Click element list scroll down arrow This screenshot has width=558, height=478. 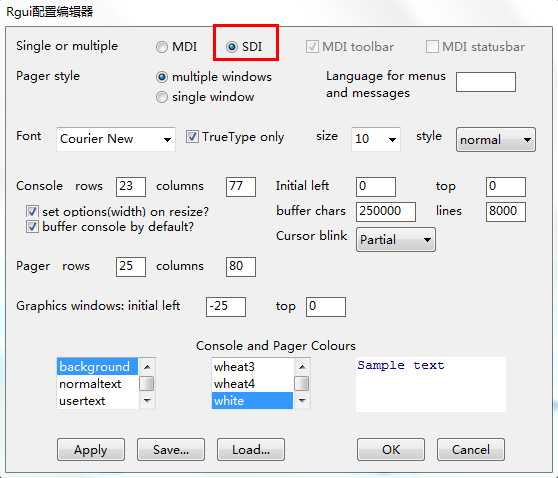(147, 401)
